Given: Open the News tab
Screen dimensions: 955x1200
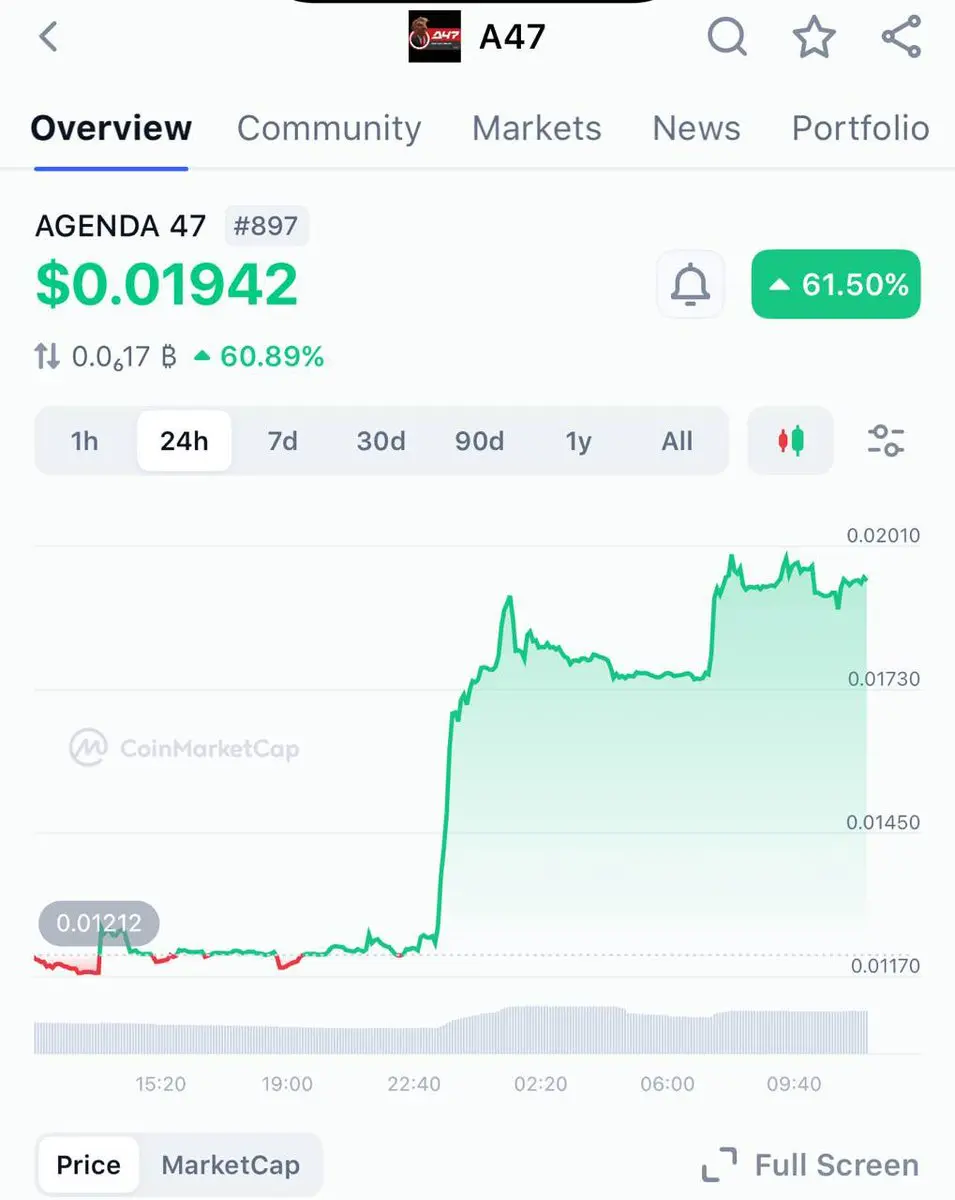Looking at the screenshot, I should tap(697, 128).
